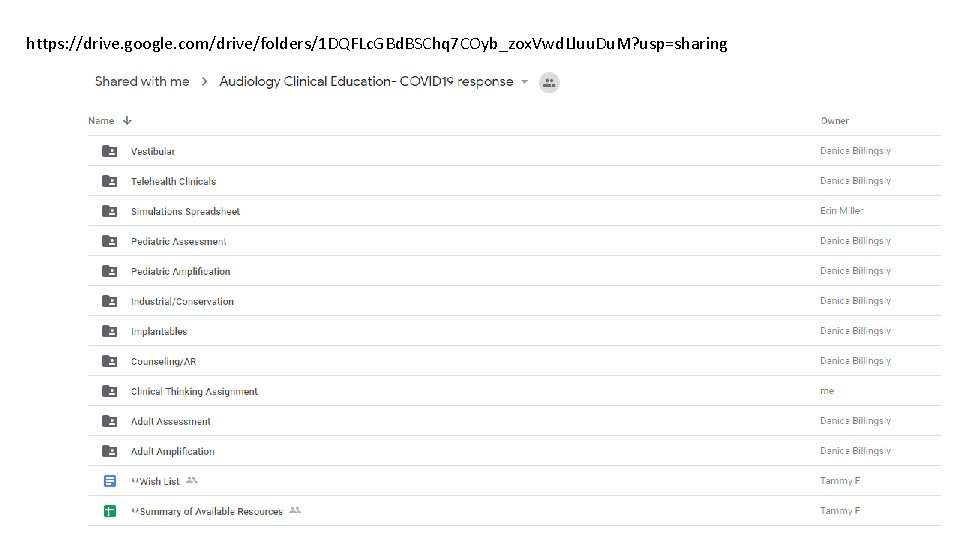Click the Implantables folder icon
960x540 pixels.
110,331
